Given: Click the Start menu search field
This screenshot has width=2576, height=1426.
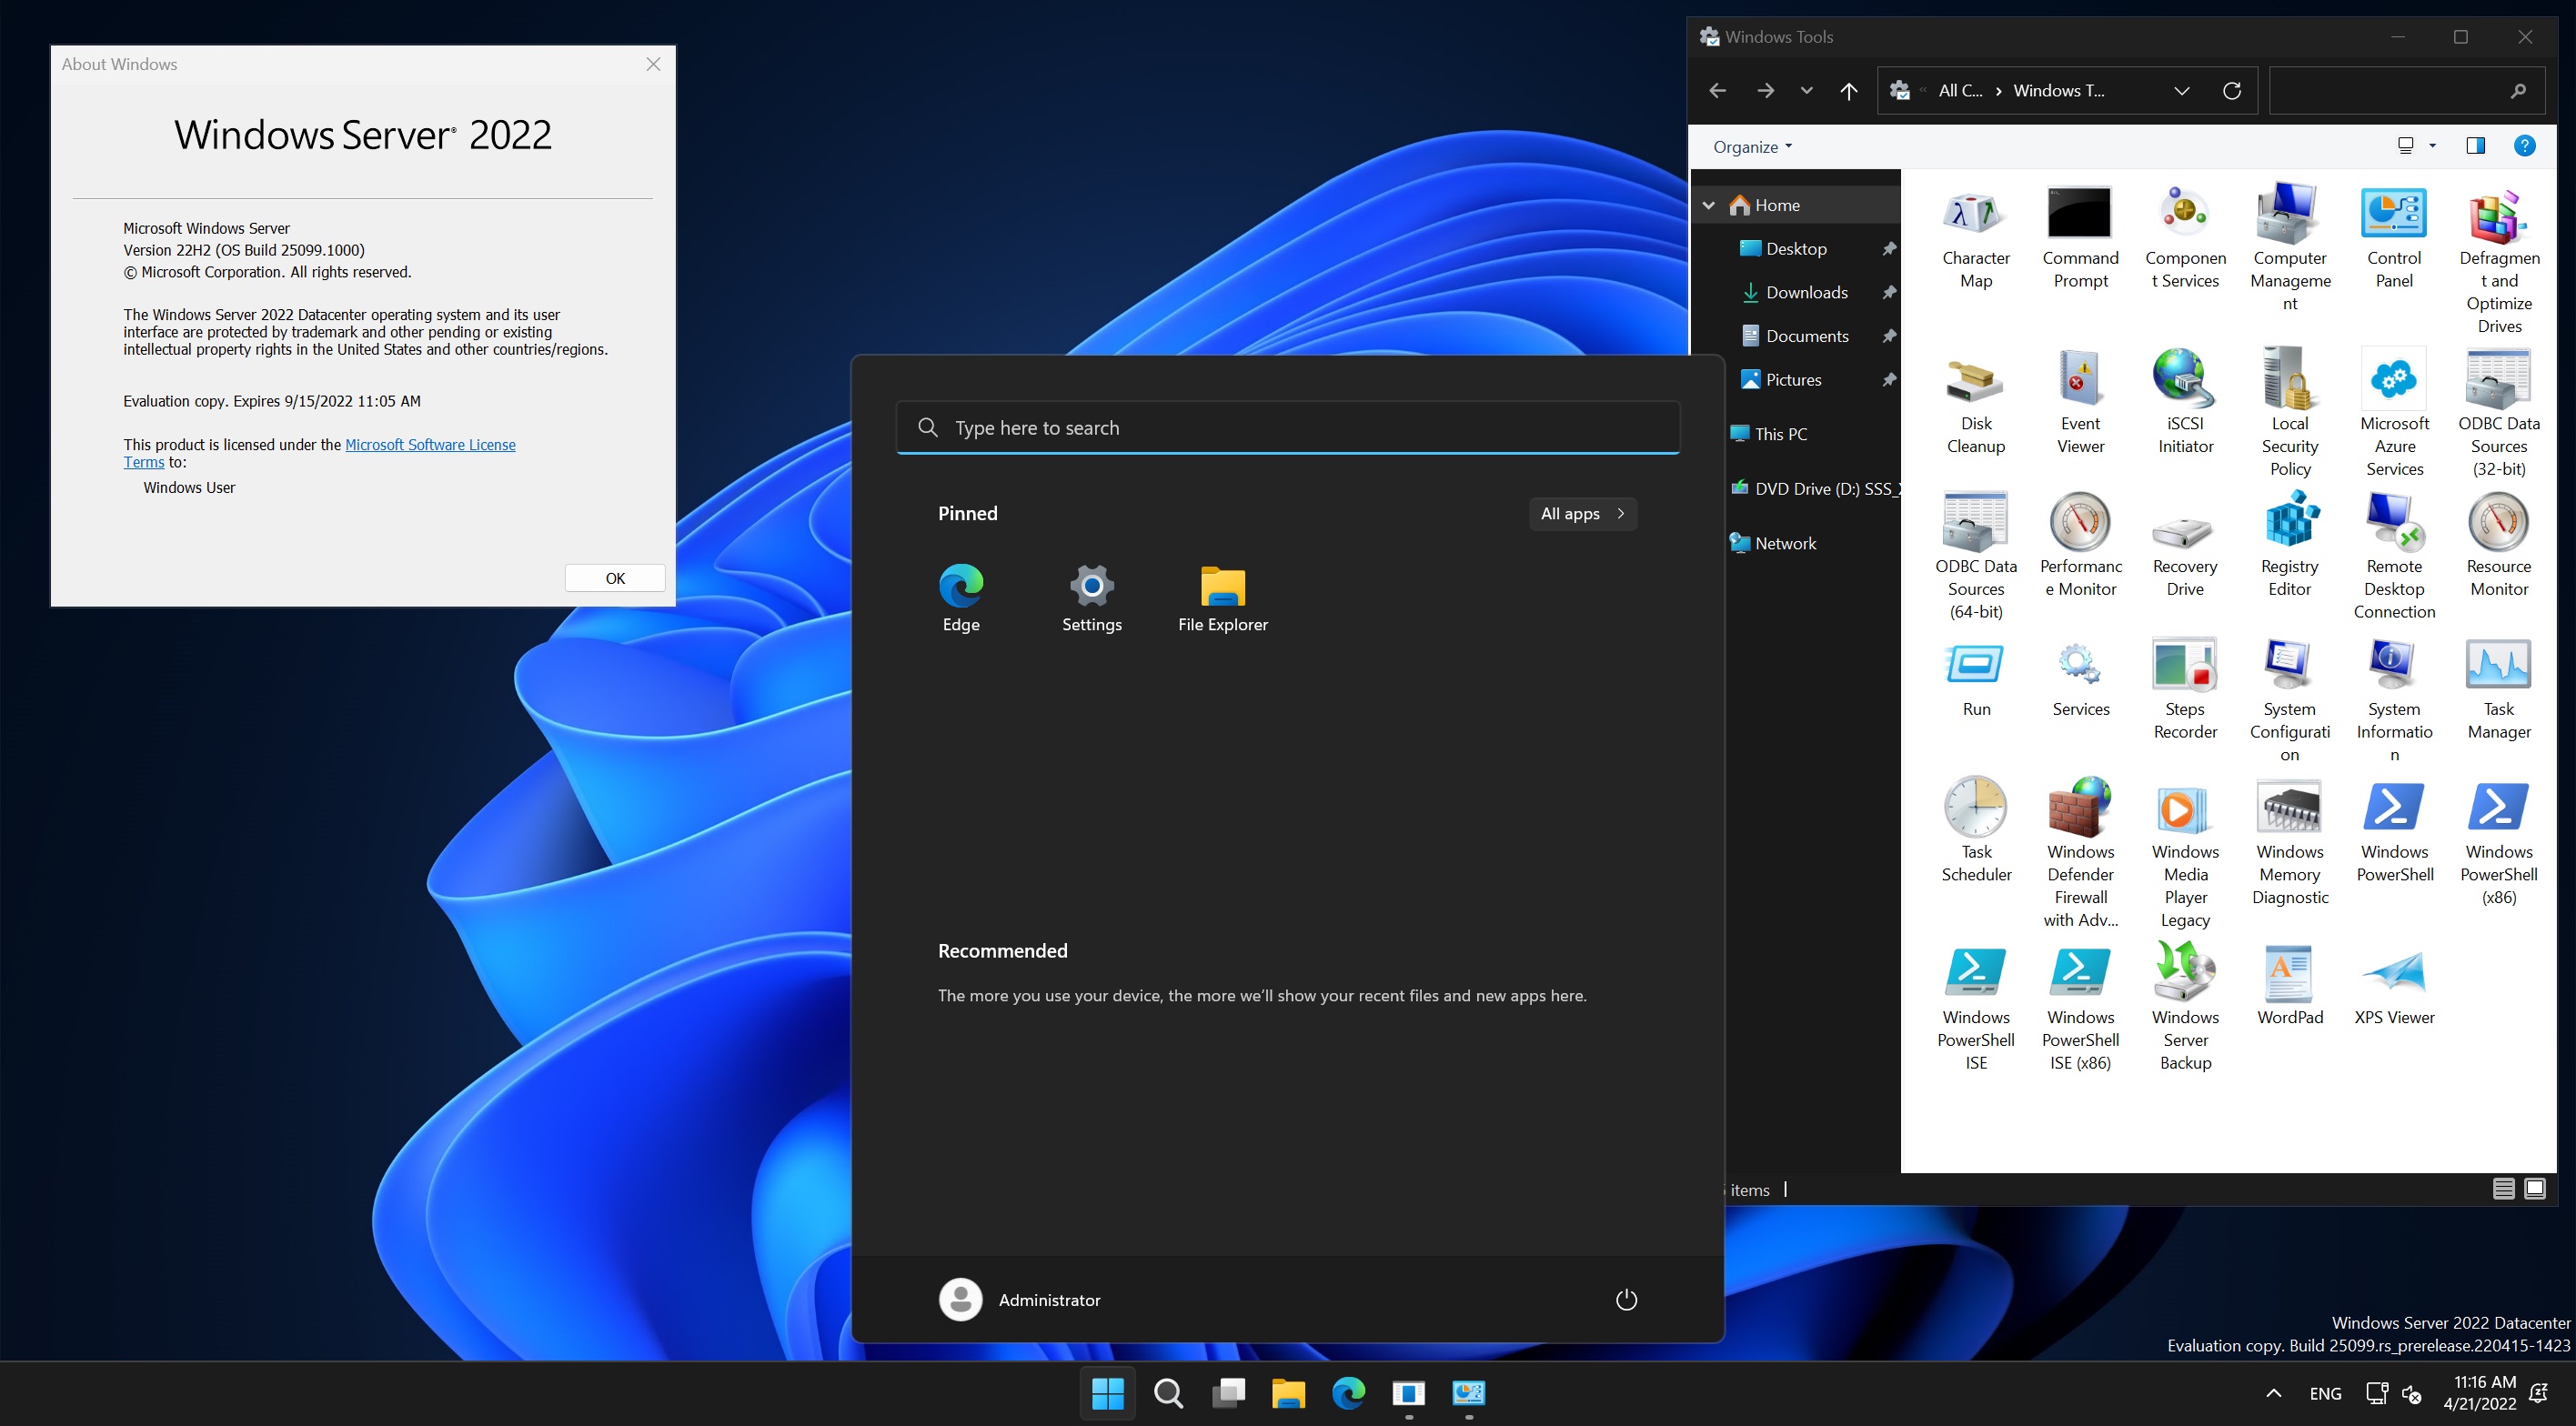Looking at the screenshot, I should [x=1287, y=427].
